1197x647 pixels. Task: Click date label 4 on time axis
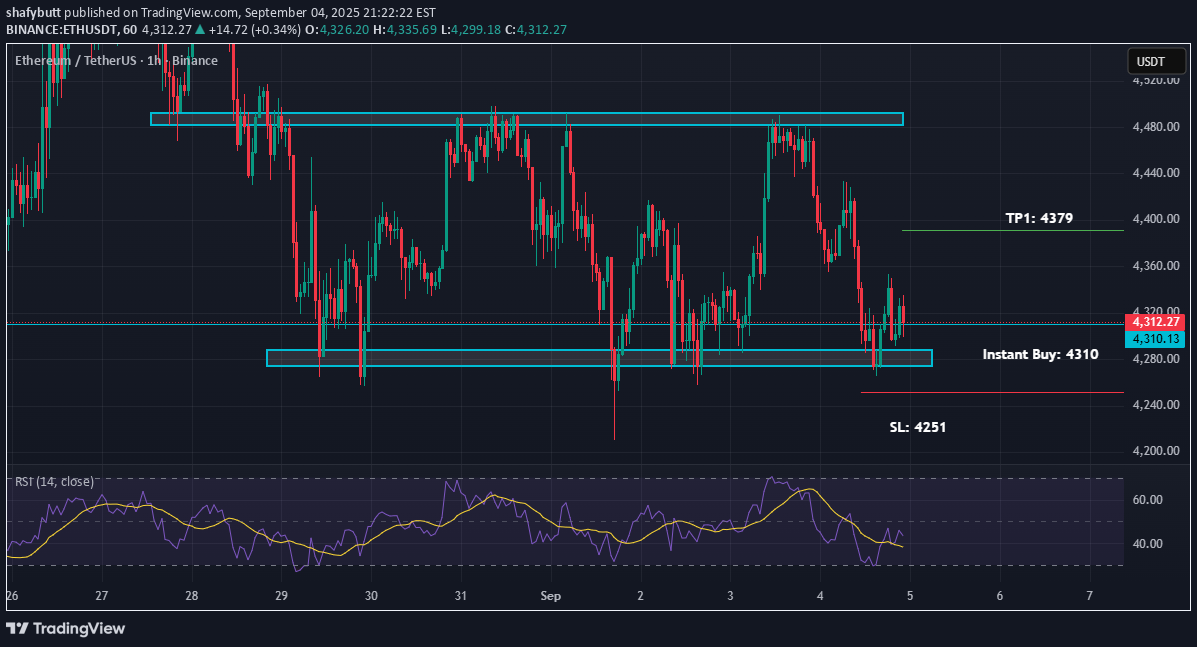coord(820,596)
